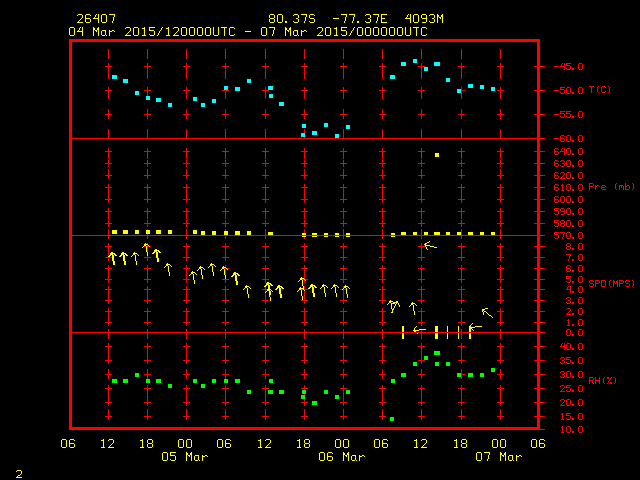Select the 05 Mar date label

pyautogui.click(x=185, y=457)
